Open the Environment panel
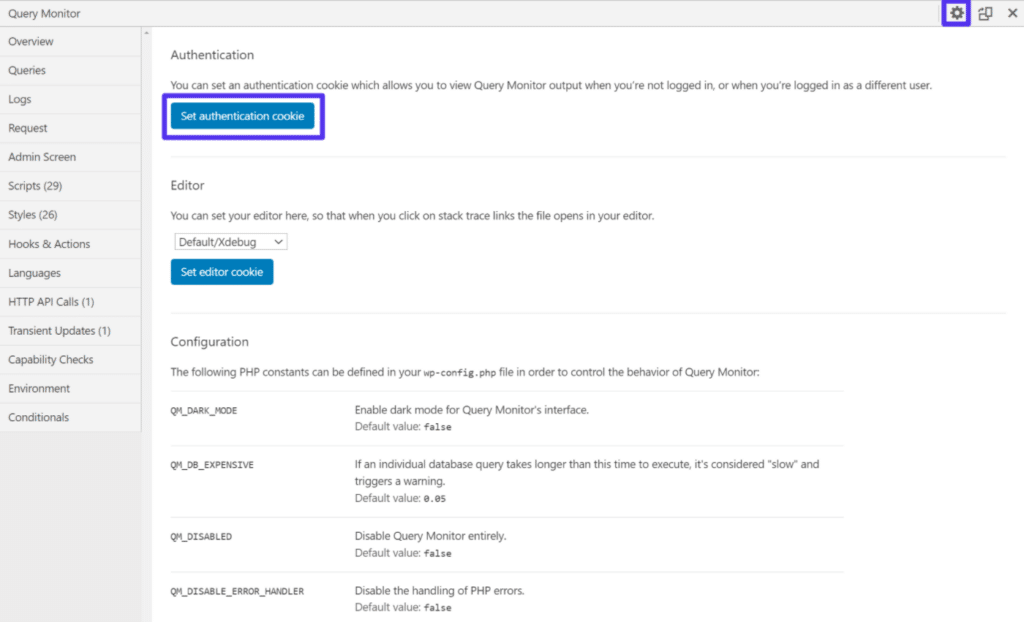The height and width of the screenshot is (622, 1024). [39, 388]
